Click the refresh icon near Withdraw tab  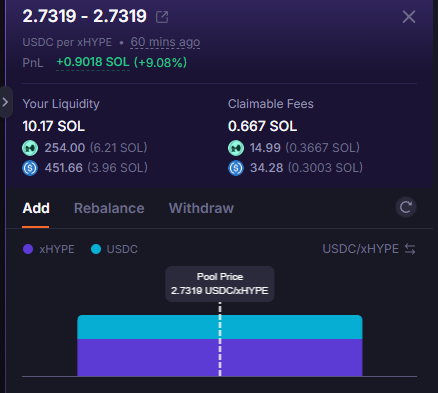coord(406,207)
